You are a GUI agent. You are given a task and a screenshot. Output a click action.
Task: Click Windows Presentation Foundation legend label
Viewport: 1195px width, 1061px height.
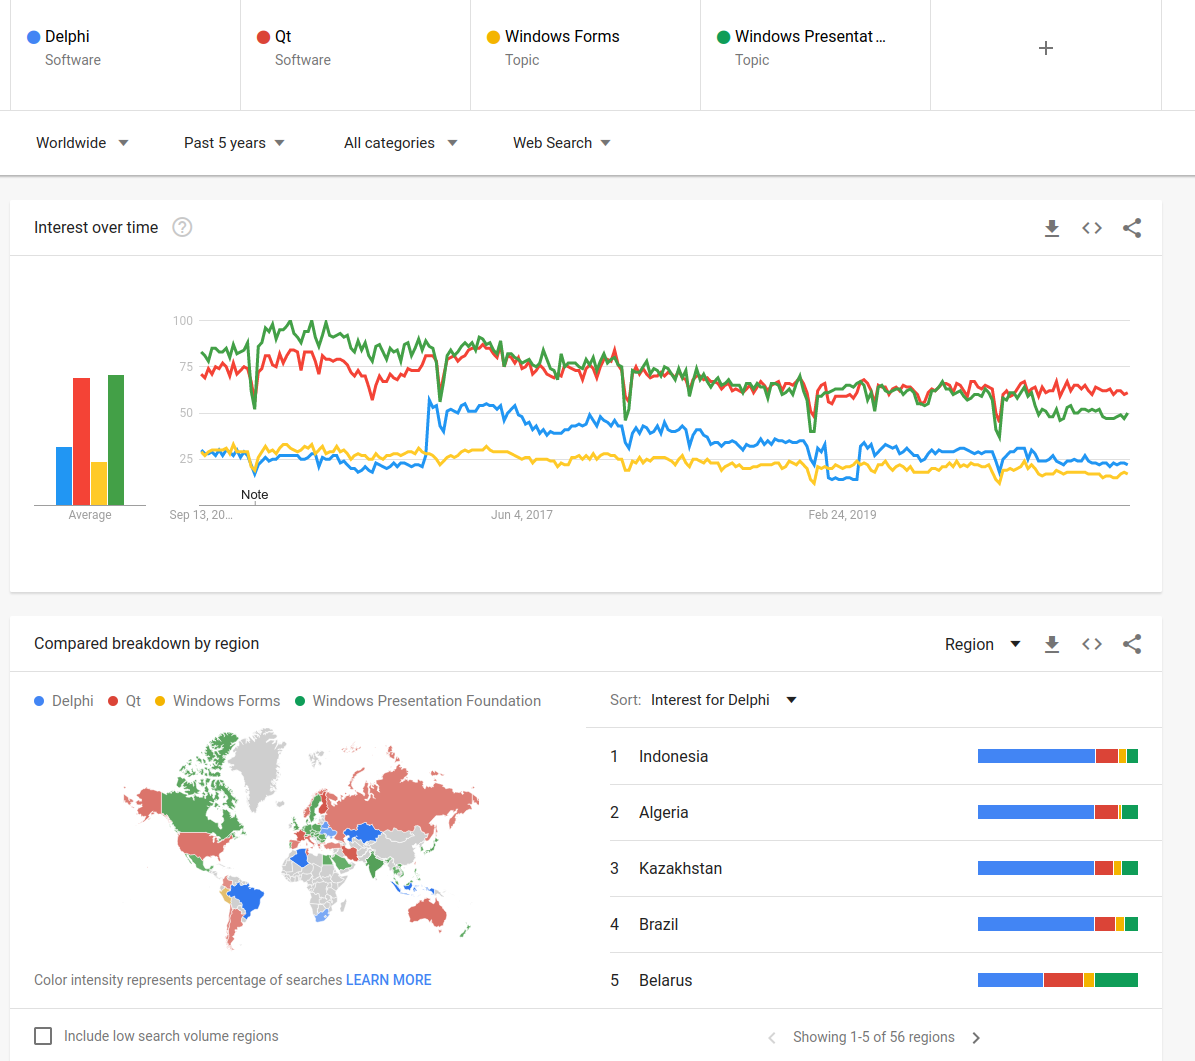(x=427, y=700)
